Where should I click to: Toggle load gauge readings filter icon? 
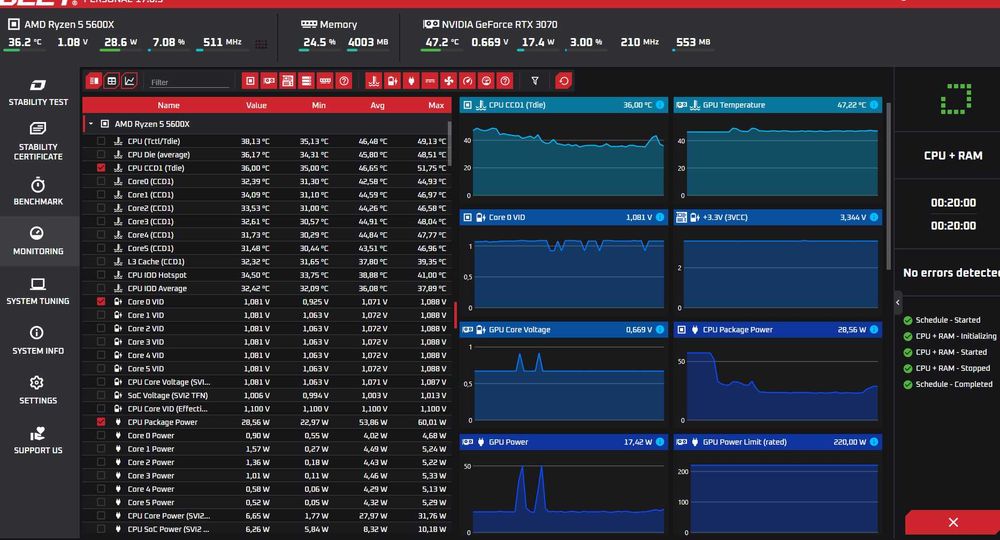pos(467,81)
